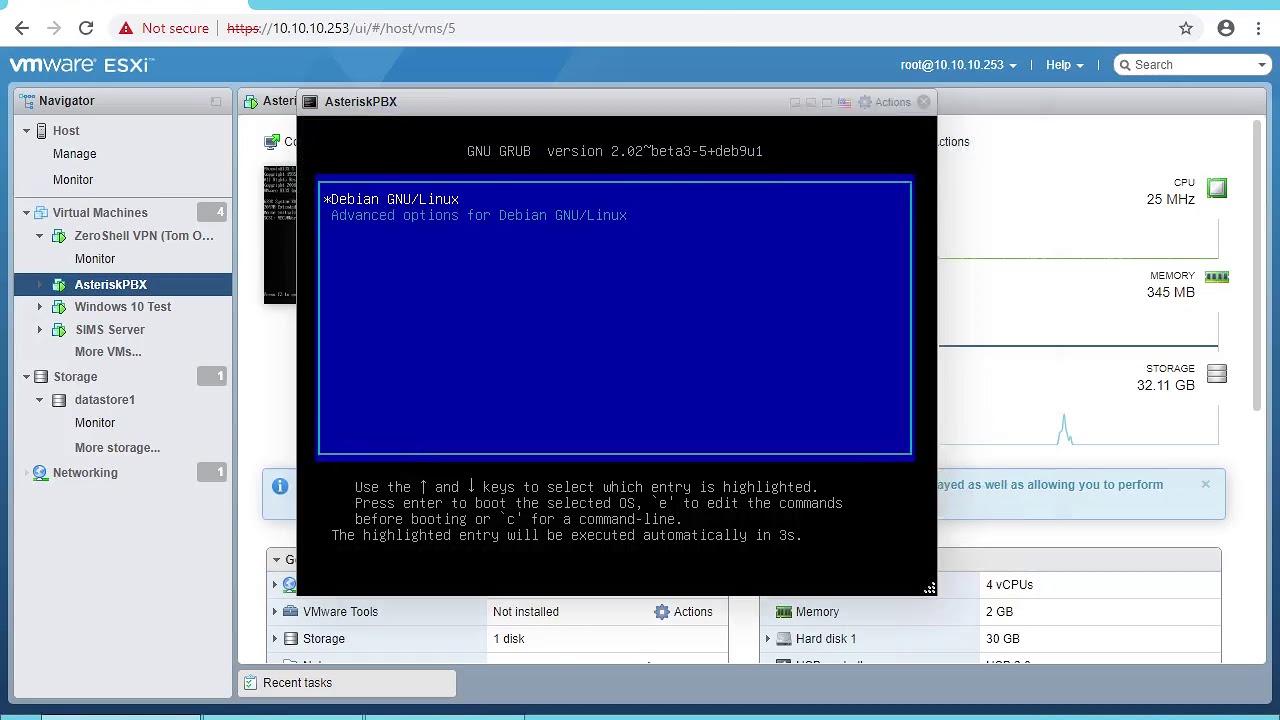
Task: Select Windows 10 Test in Navigator
Action: (123, 307)
